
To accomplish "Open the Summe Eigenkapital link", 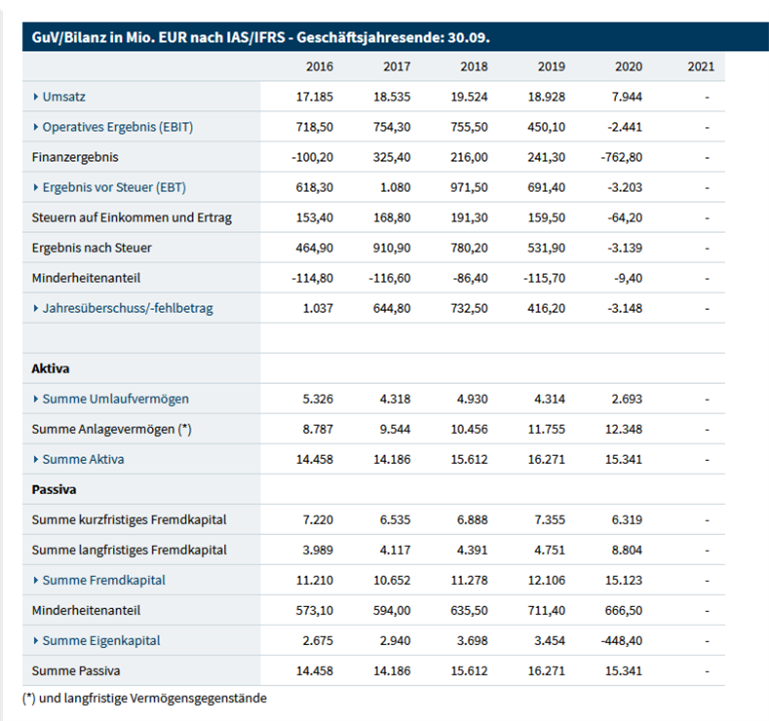I will tap(101, 641).
